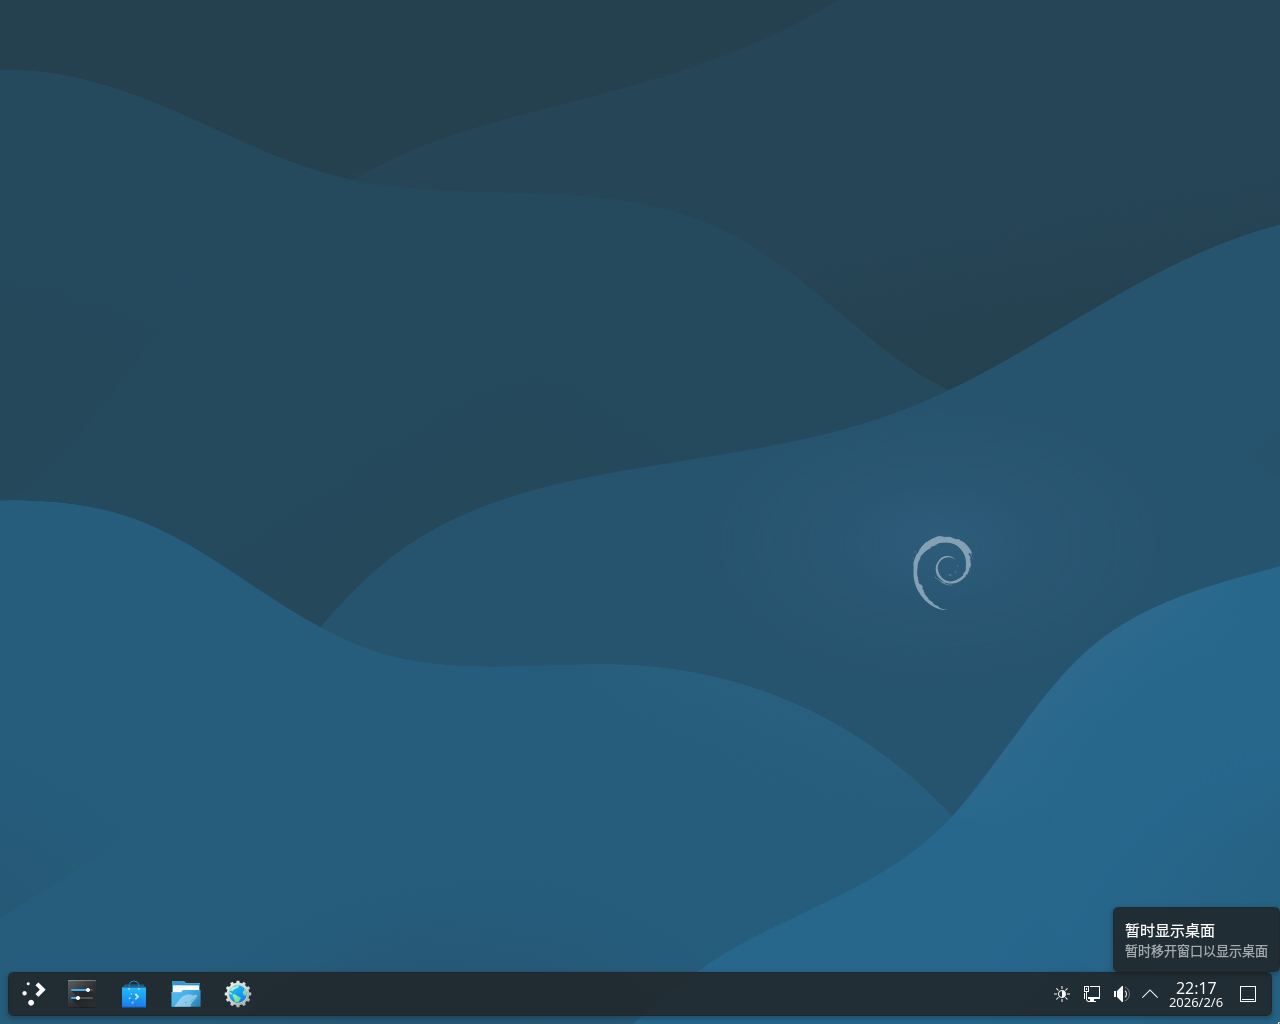Open the KDE application launcher
Viewport: 1280px width, 1024px height.
34,994
